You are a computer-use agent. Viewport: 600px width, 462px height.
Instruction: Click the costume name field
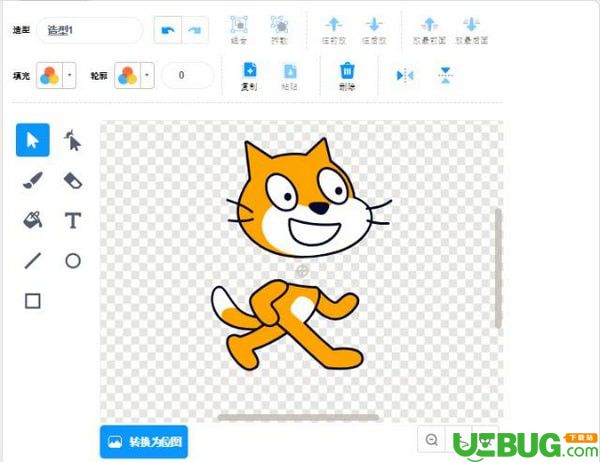click(x=90, y=30)
